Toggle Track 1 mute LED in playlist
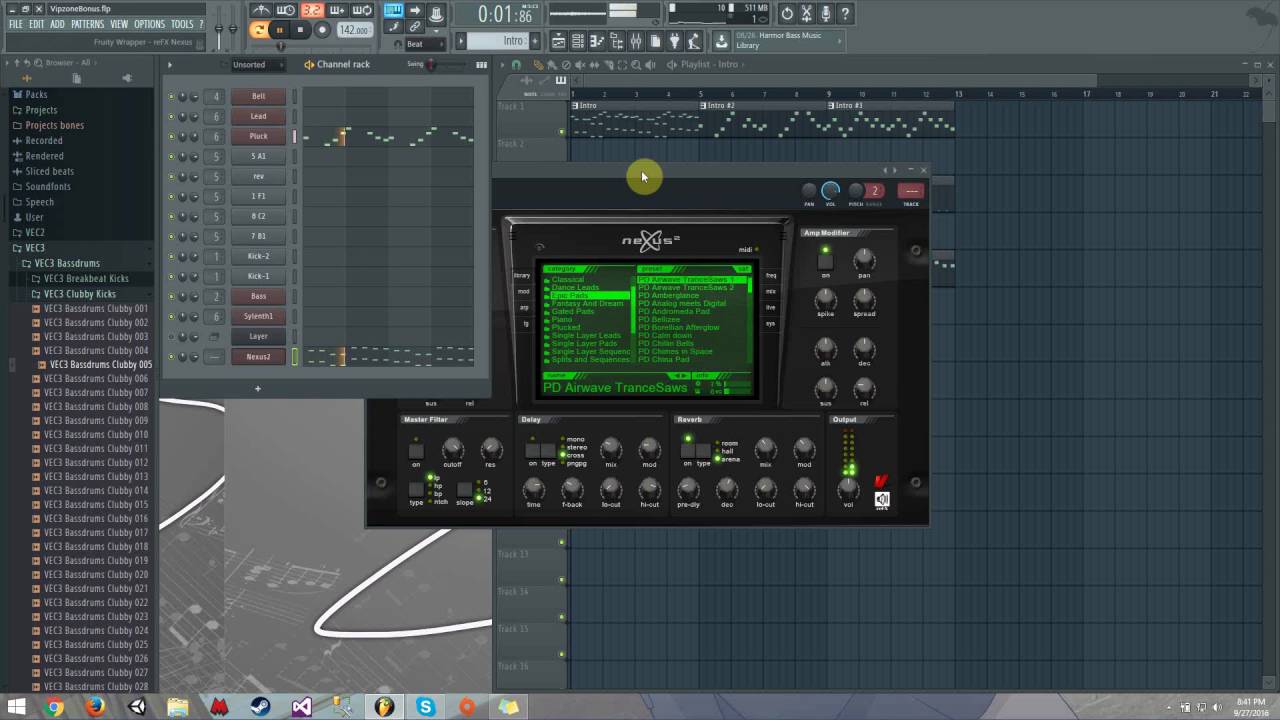Screen dimensions: 1280x720 click(x=561, y=131)
